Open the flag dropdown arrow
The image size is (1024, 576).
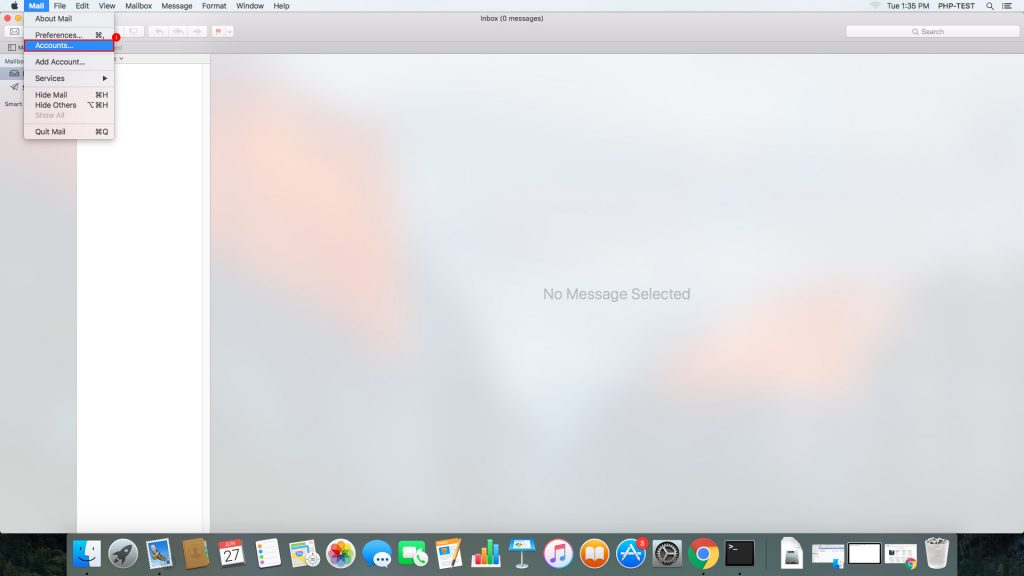click(x=230, y=31)
